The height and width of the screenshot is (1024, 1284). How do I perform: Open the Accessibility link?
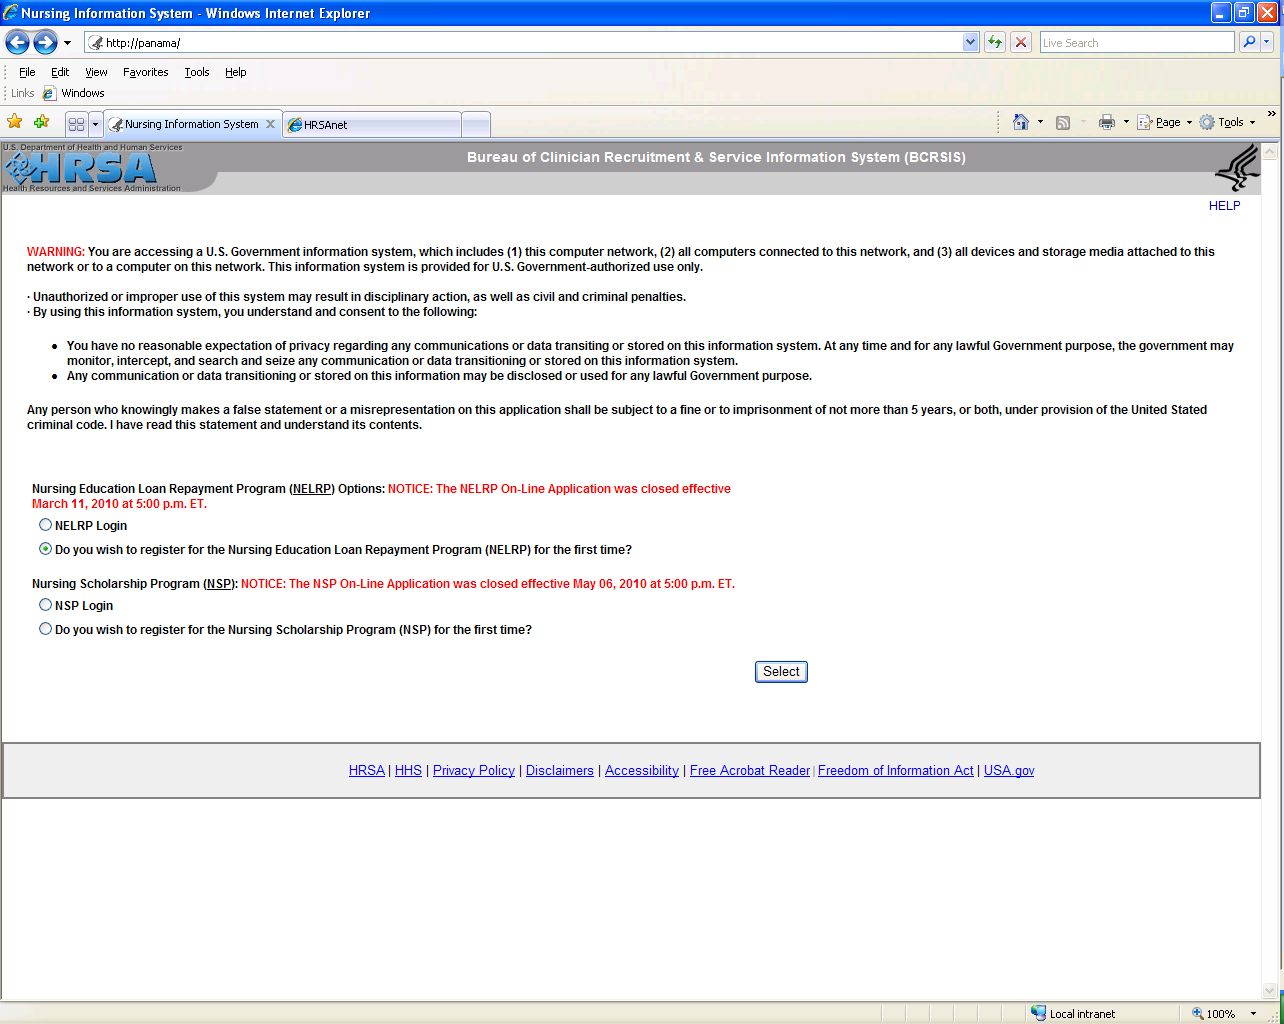click(642, 770)
